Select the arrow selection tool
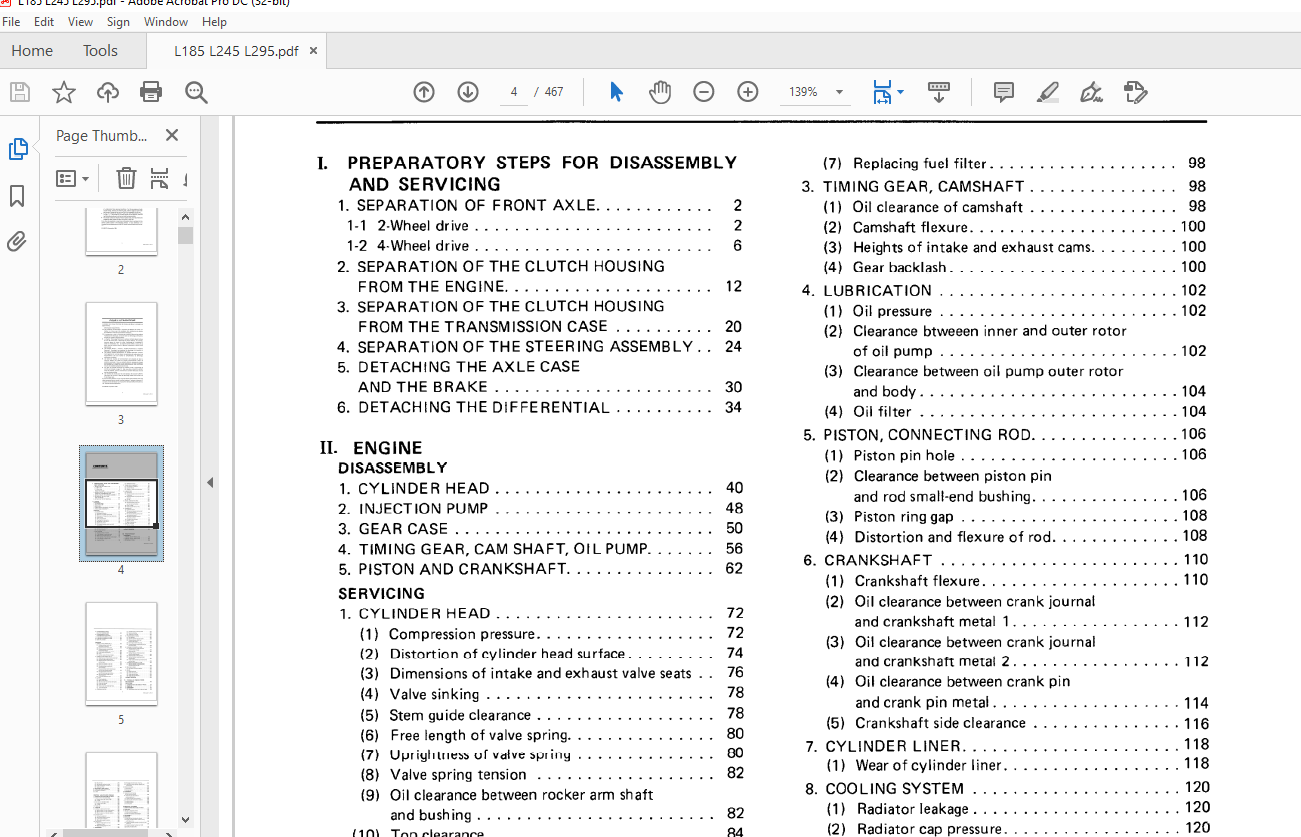 616,92
